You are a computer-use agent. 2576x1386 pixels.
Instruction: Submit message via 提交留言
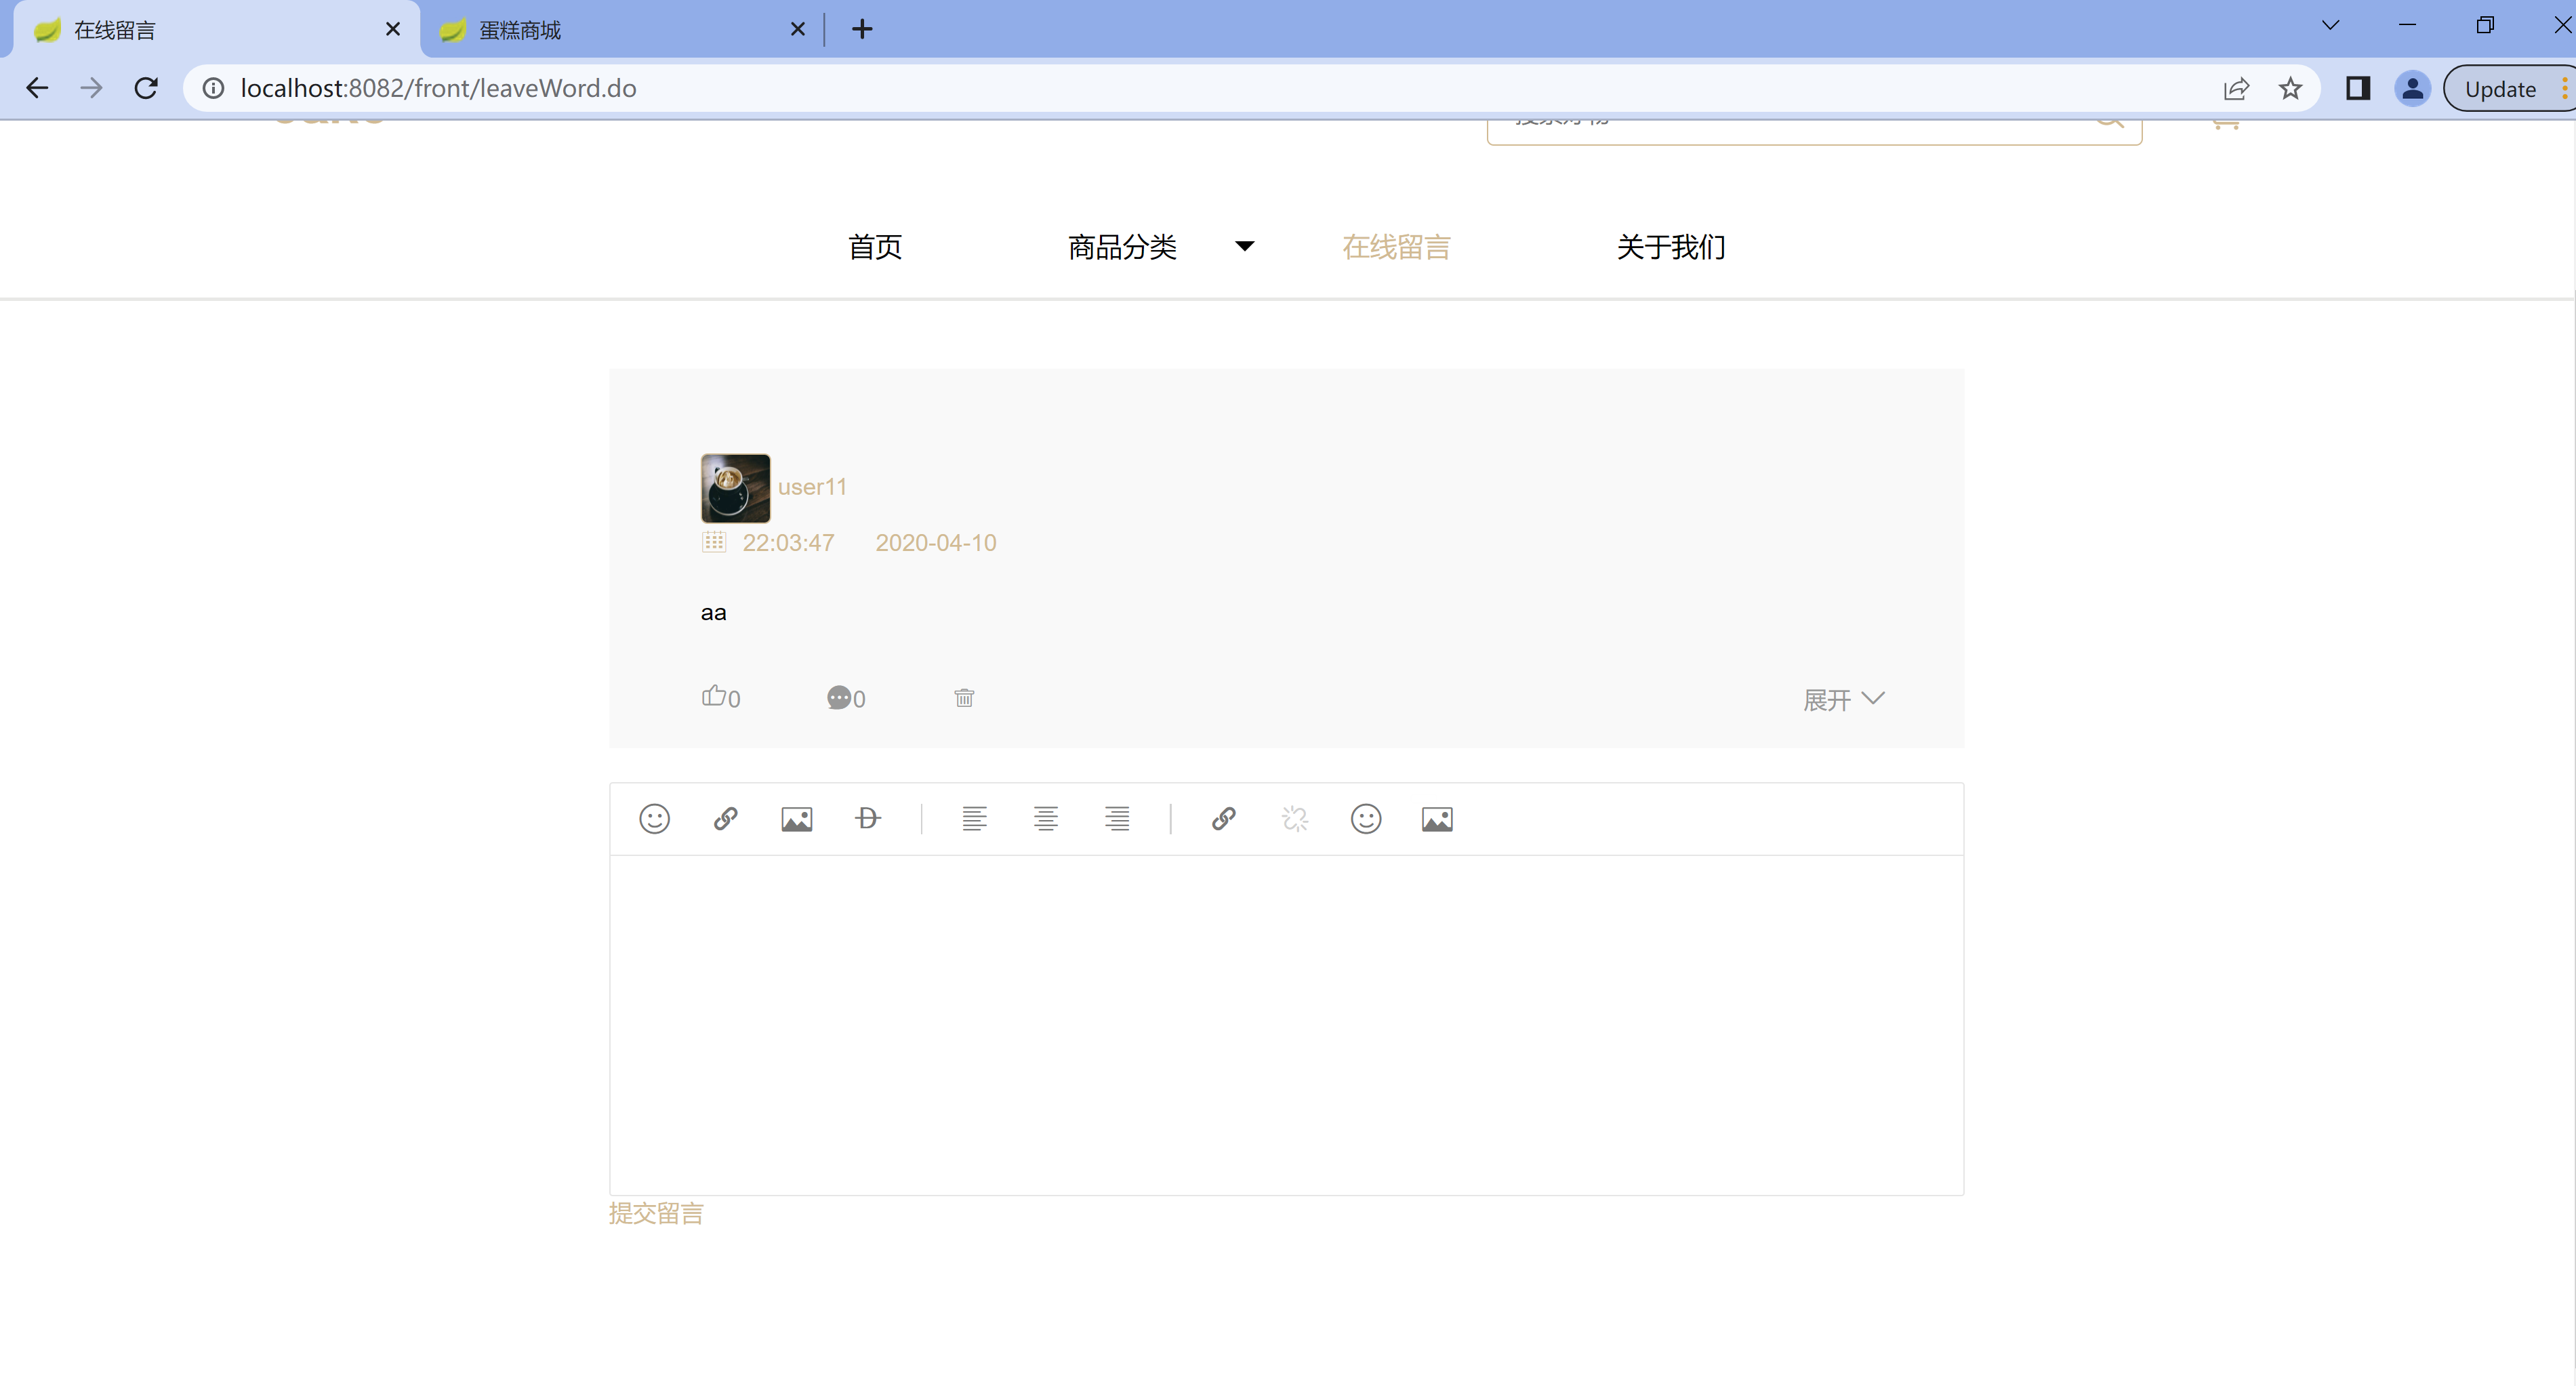point(656,1213)
